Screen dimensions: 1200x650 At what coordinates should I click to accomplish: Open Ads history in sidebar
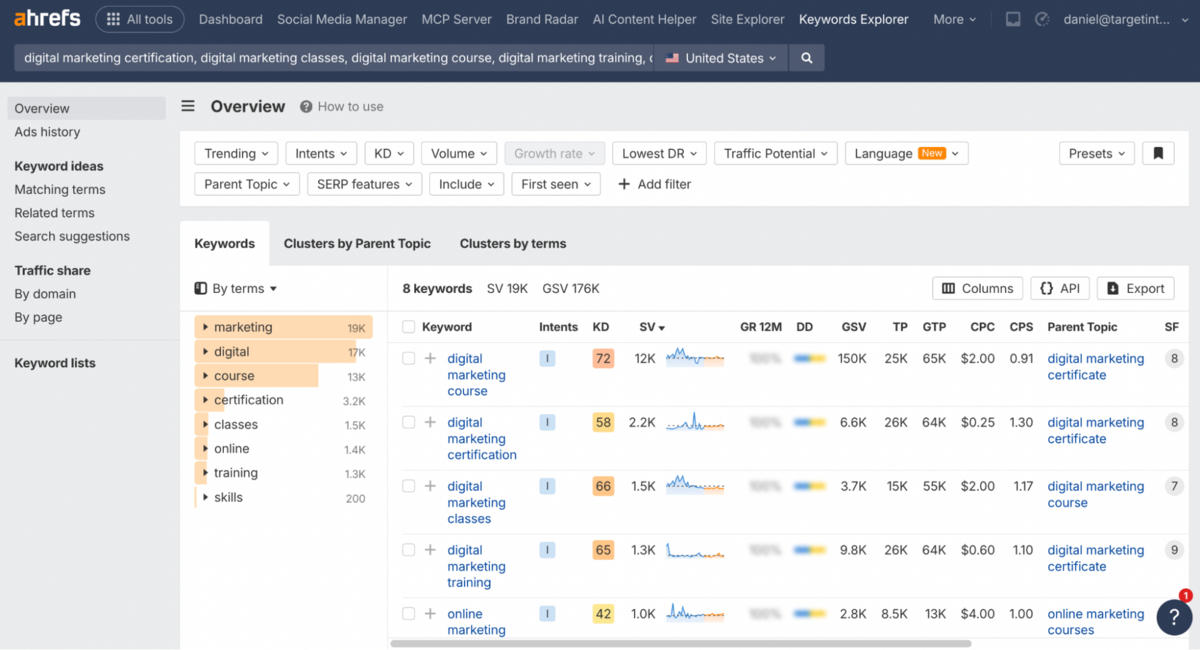click(47, 132)
